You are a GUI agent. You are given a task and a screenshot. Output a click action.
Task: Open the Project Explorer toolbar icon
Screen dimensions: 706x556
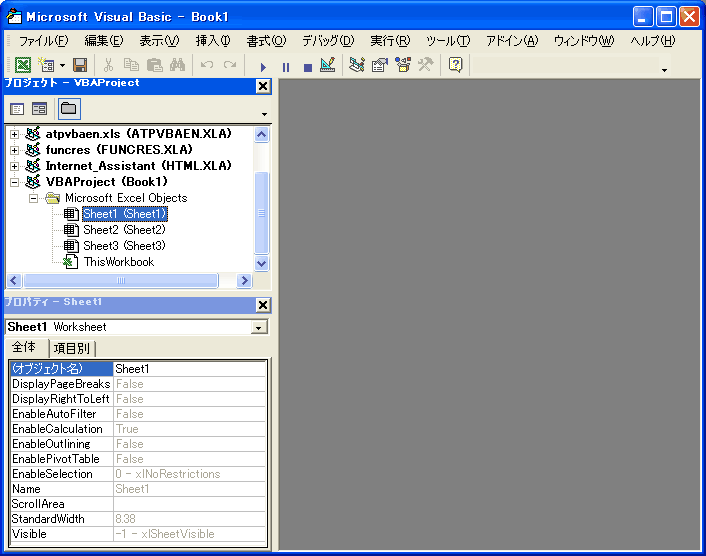coord(357,65)
